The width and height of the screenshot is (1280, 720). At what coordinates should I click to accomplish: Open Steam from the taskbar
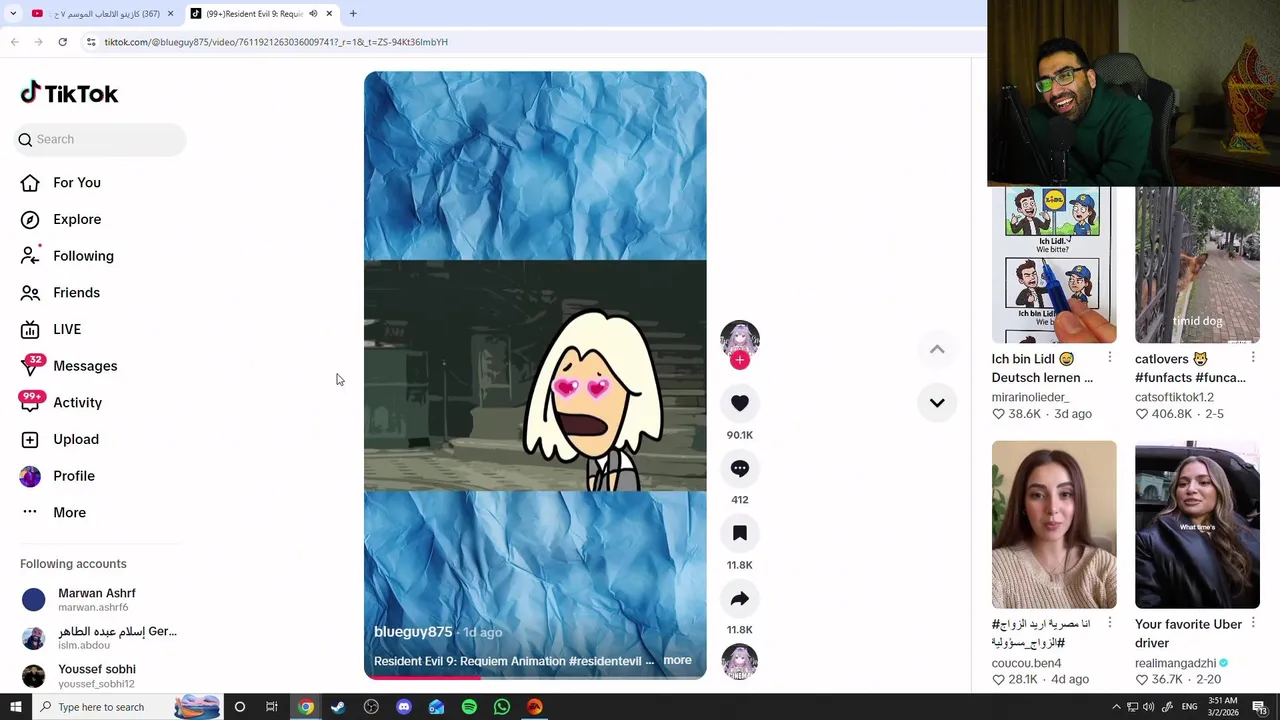(x=338, y=707)
